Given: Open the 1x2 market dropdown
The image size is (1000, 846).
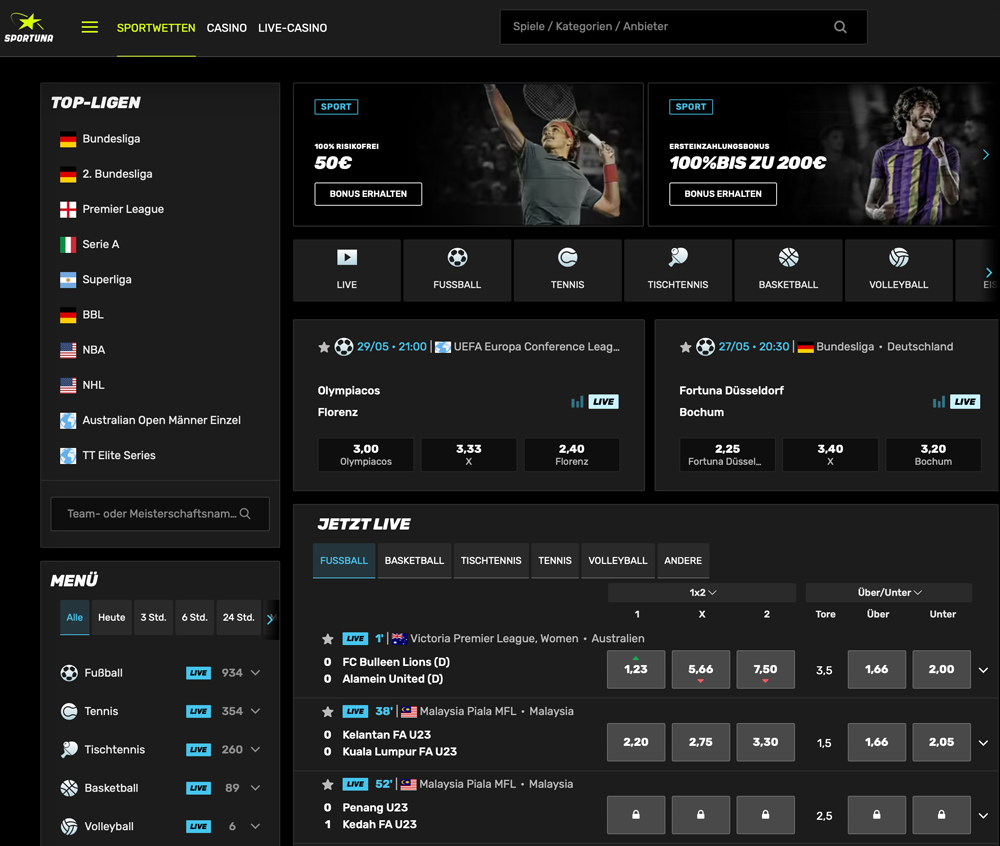Looking at the screenshot, I should (x=702, y=592).
